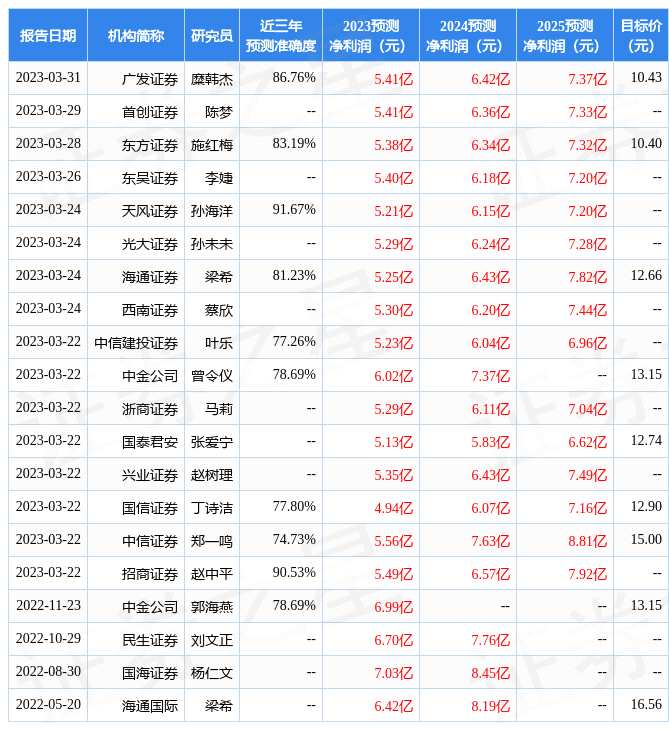Click researcher name 糜韩杰
This screenshot has width=669, height=730.
212,79
